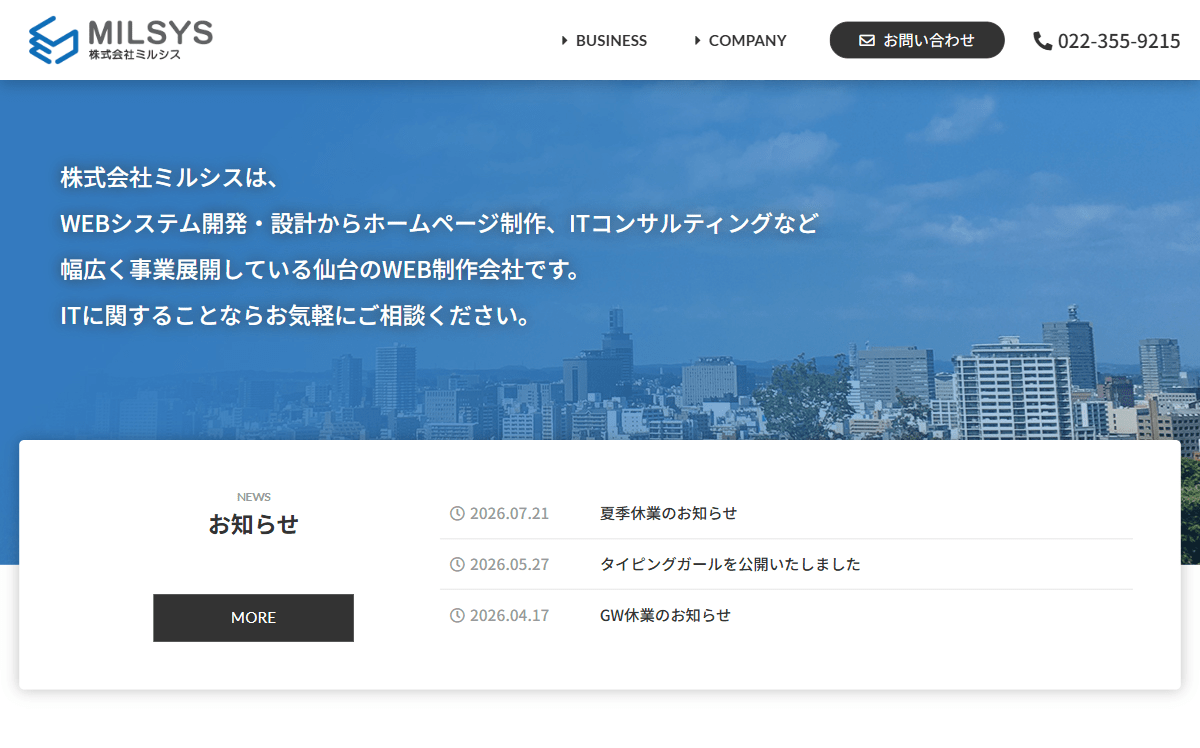The height and width of the screenshot is (748, 1200).
Task: Click the お問い合わせ contact button
Action: (917, 40)
